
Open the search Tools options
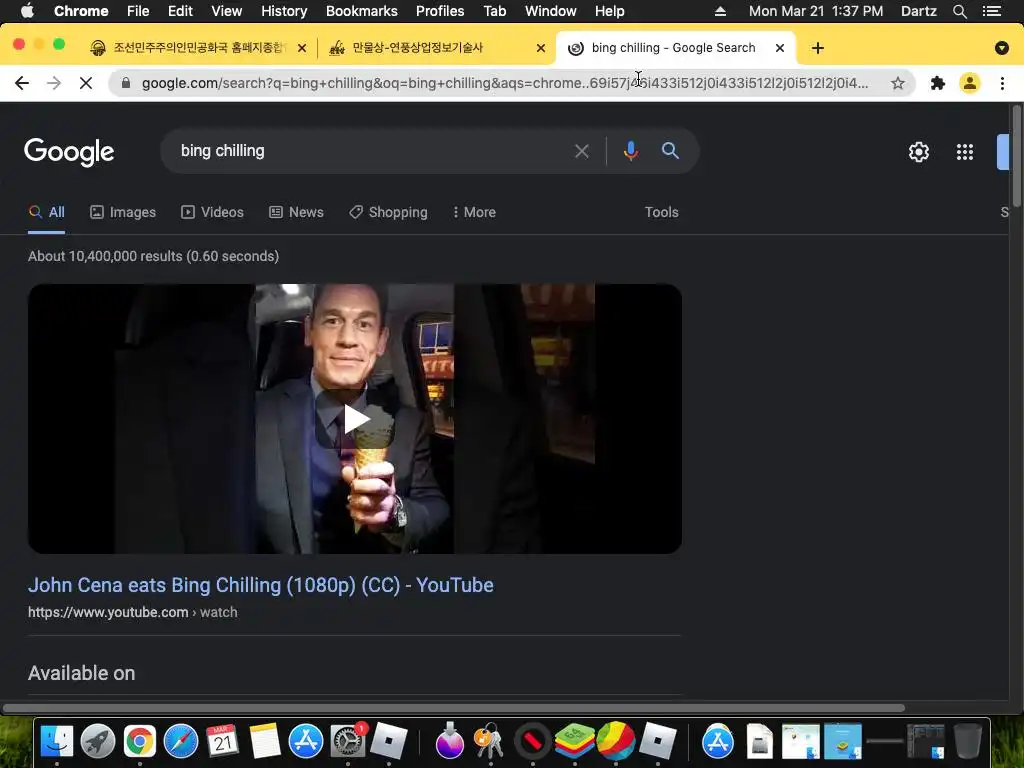[661, 212]
